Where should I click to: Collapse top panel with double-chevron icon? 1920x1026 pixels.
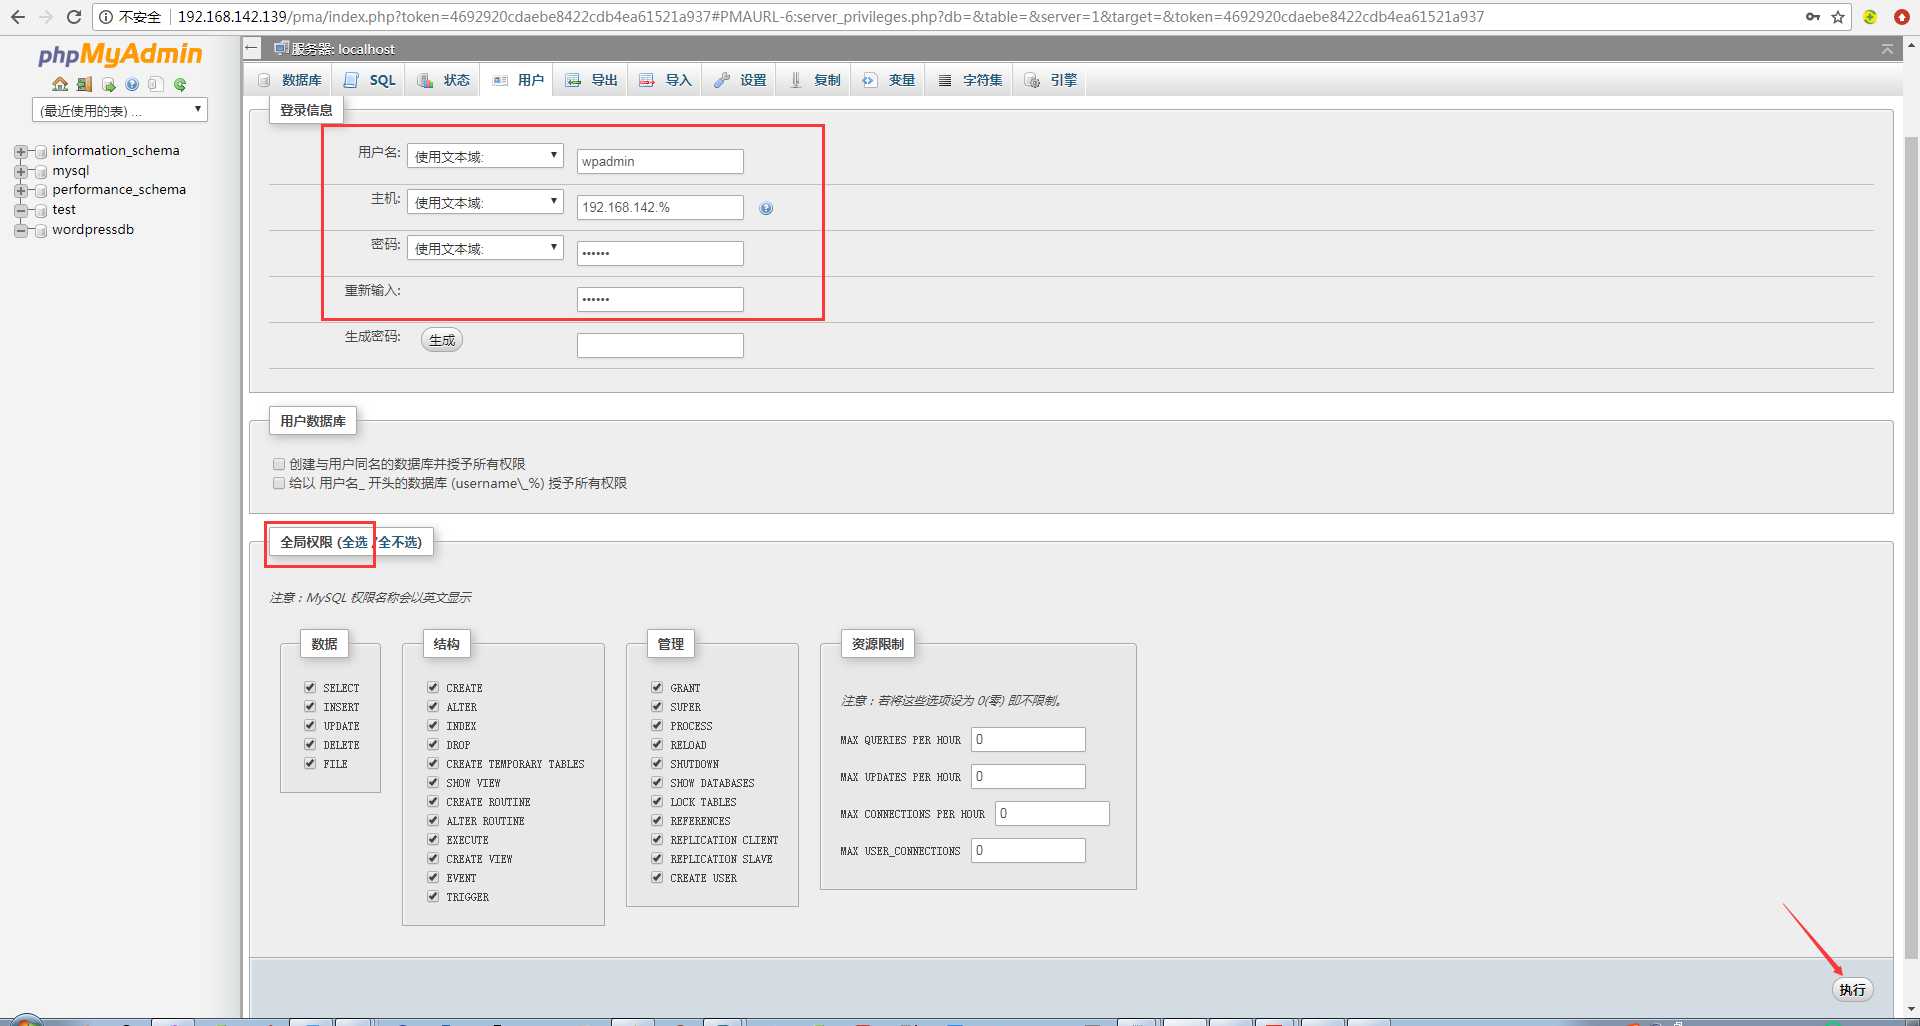(x=1887, y=48)
